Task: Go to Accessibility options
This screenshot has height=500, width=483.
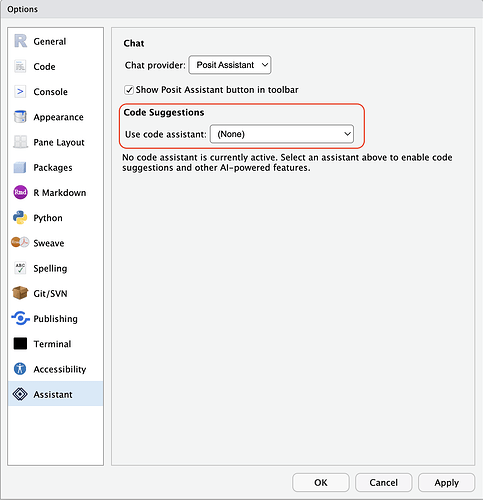Action: [x=56, y=369]
